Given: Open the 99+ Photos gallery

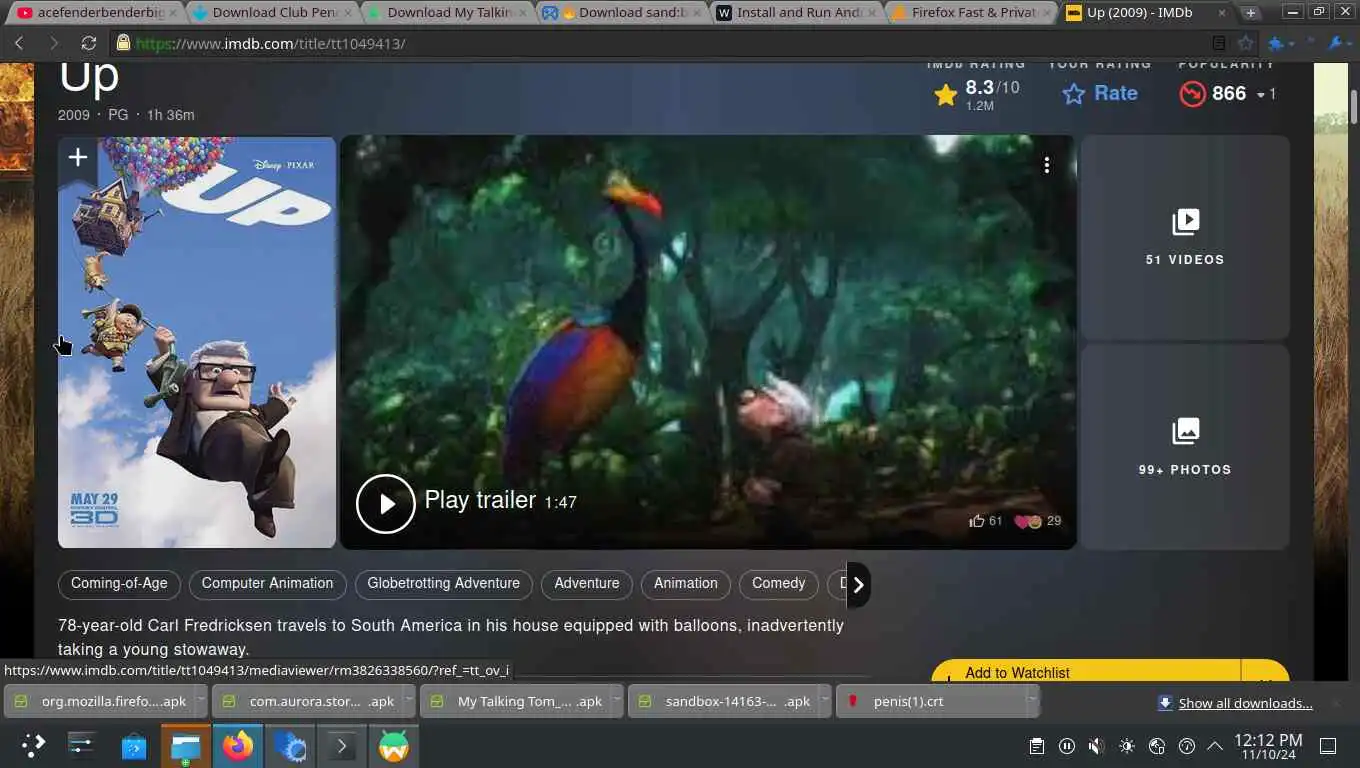Looking at the screenshot, I should point(1185,447).
